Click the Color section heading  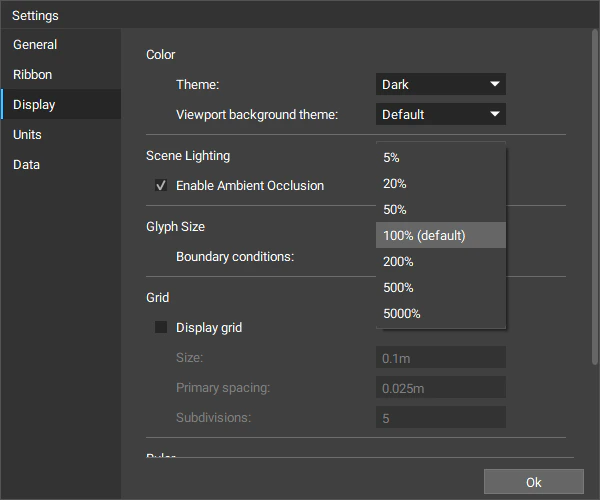pos(160,54)
